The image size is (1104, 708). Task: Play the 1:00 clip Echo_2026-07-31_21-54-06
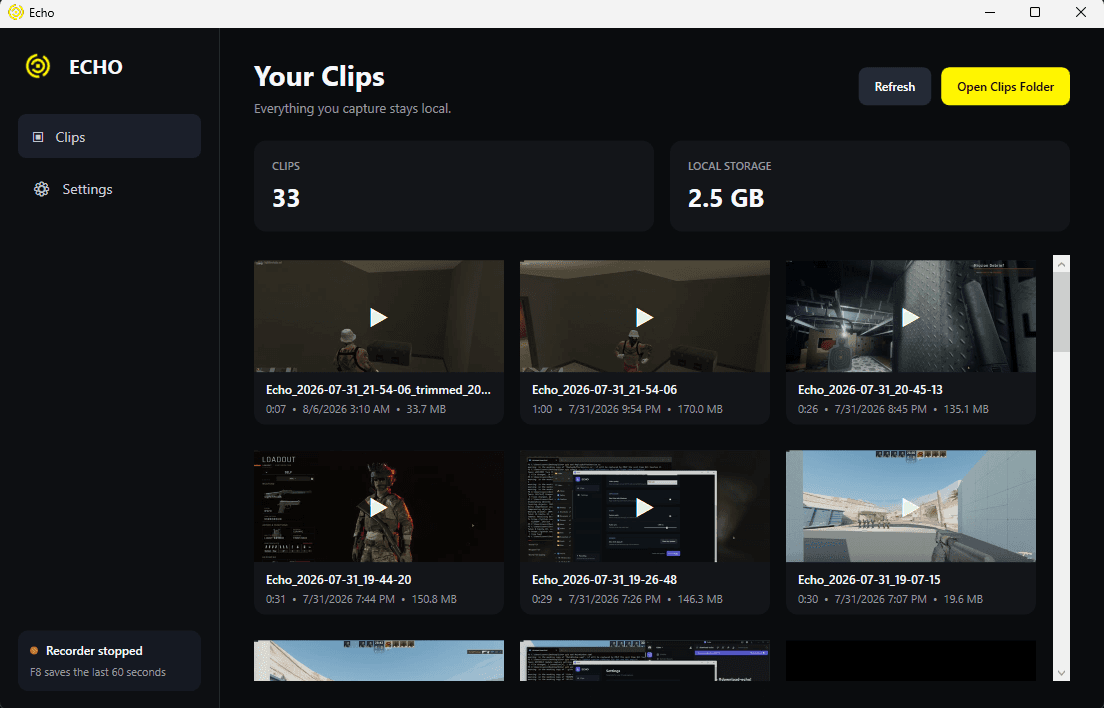pyautogui.click(x=644, y=317)
